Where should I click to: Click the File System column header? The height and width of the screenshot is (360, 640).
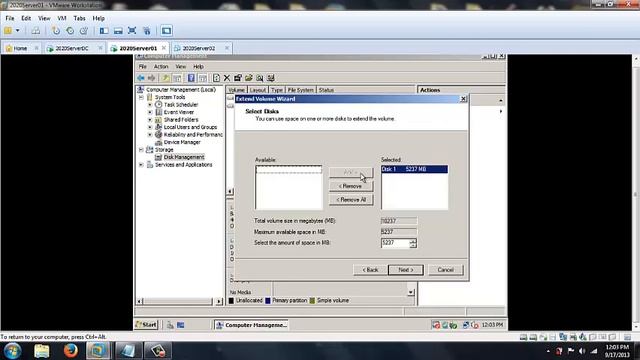300,90
